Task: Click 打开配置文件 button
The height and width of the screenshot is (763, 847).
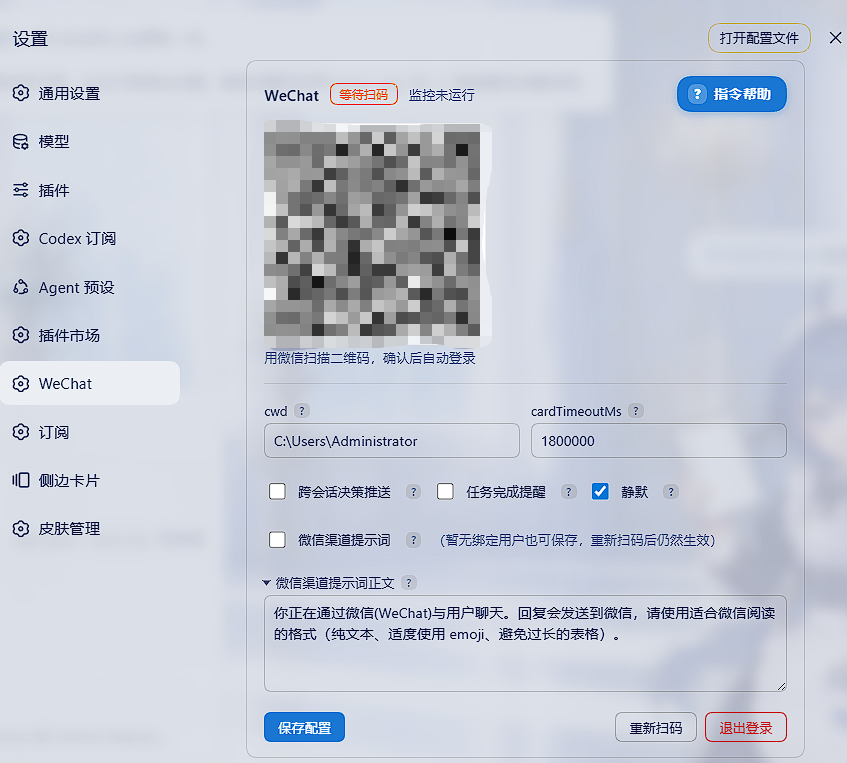Action: [759, 38]
